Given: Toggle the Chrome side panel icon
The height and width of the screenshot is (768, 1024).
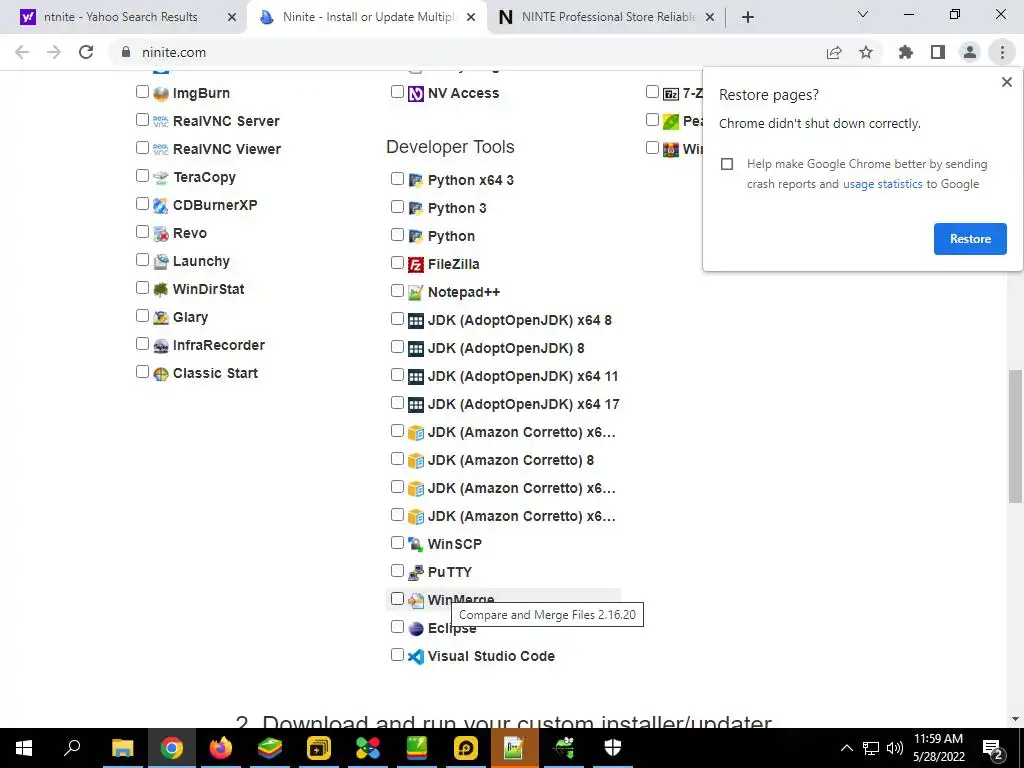Looking at the screenshot, I should tap(938, 52).
